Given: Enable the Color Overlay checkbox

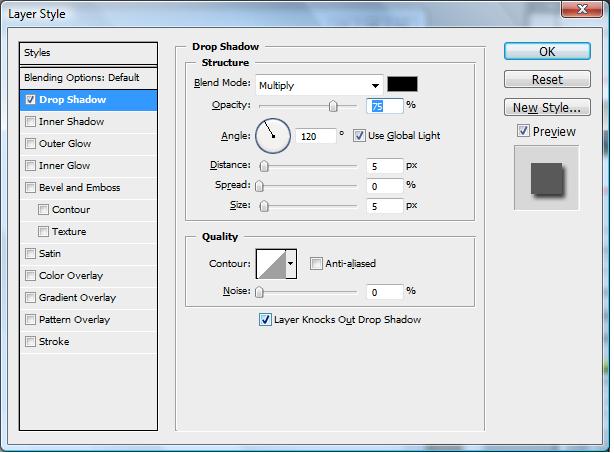Looking at the screenshot, I should [x=30, y=276].
